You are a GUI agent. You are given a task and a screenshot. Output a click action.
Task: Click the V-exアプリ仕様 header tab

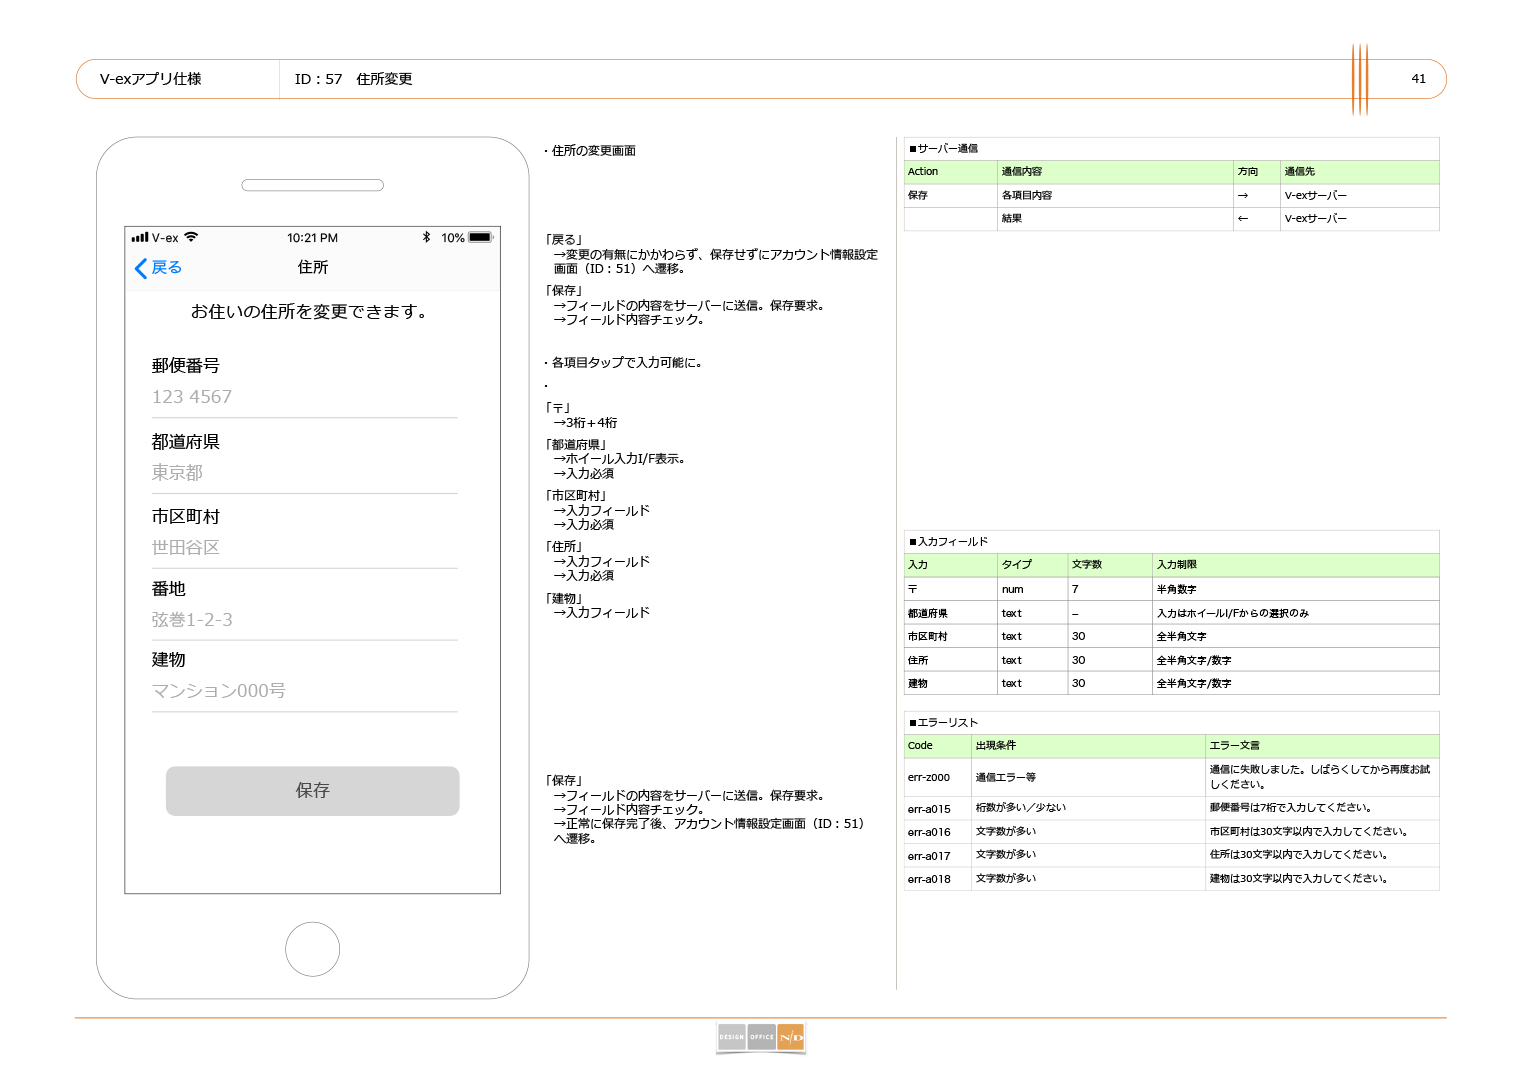151,79
